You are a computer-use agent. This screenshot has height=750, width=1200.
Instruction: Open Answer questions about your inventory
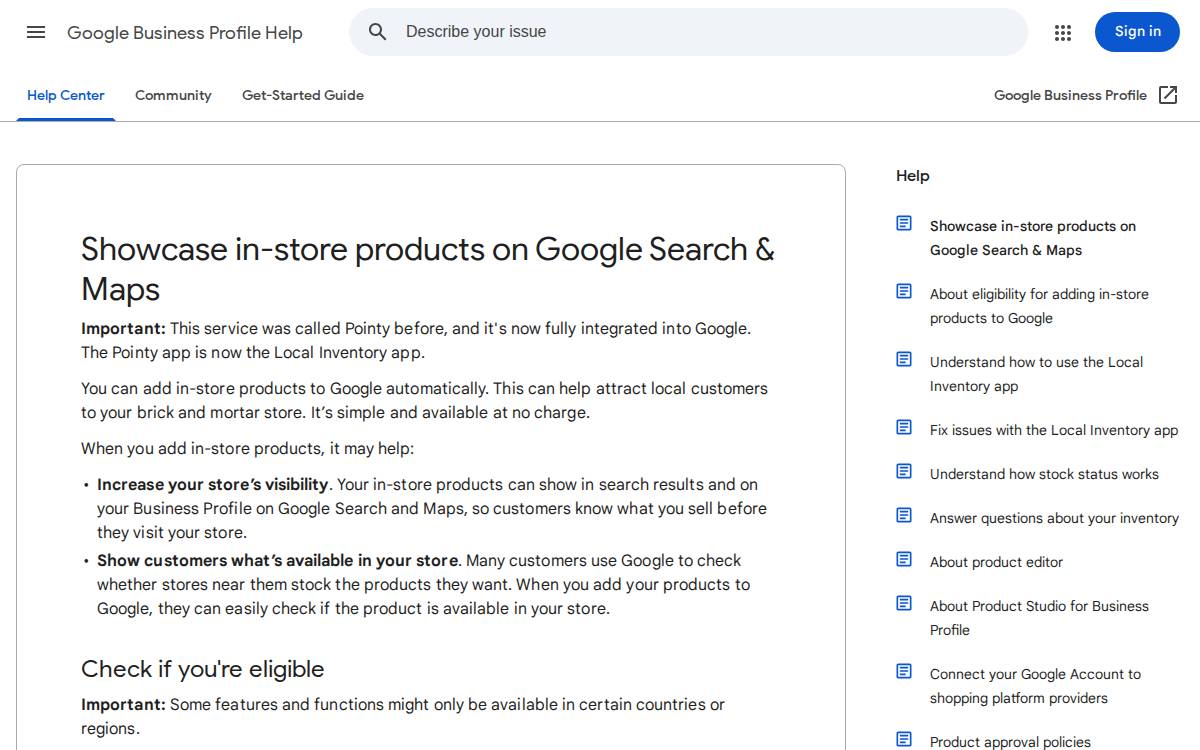point(1054,518)
